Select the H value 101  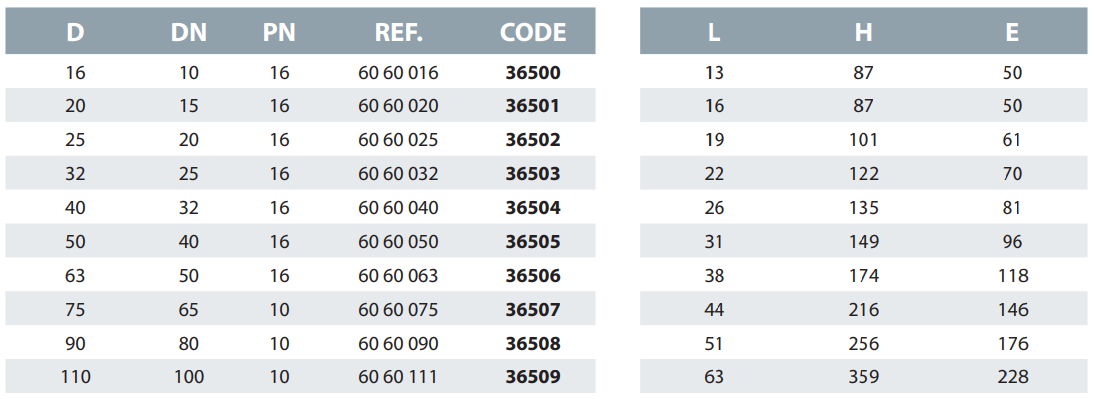[864, 140]
